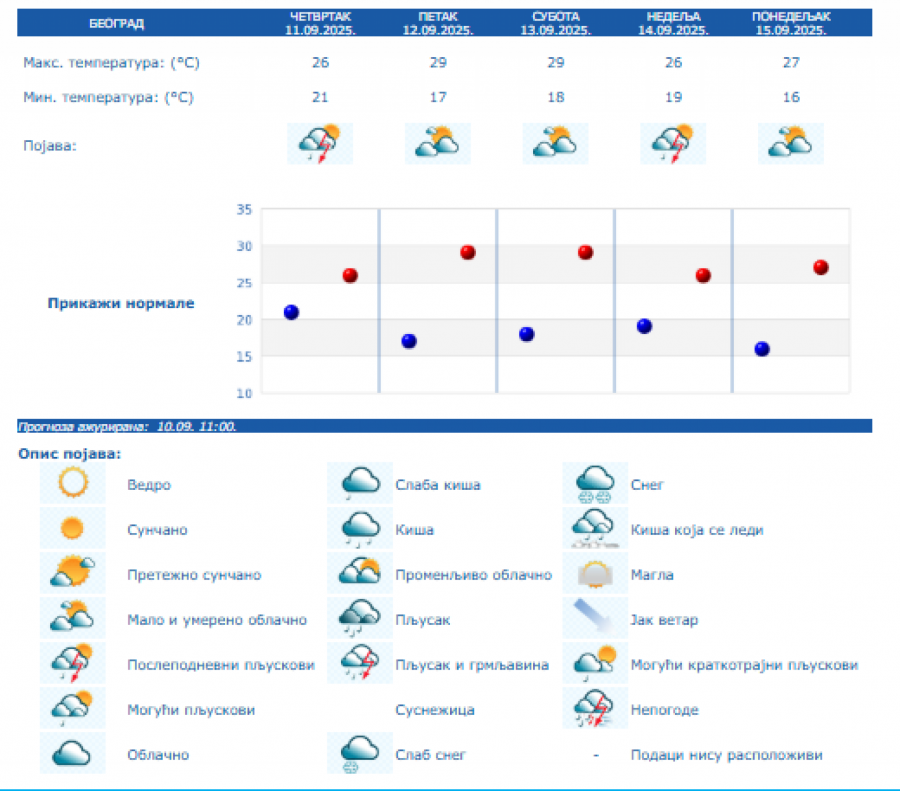Click Friday's red max temperature point
Screen dimensions: 900x791
(x=467, y=252)
